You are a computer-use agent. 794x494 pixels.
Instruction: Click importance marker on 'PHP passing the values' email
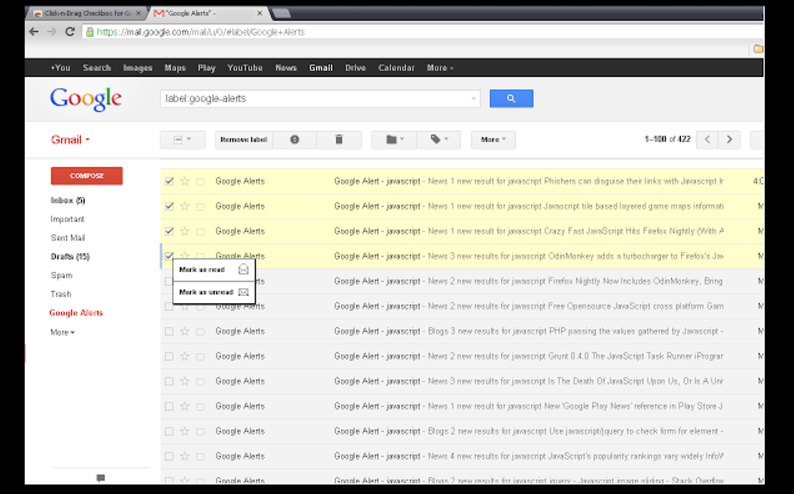(201, 331)
